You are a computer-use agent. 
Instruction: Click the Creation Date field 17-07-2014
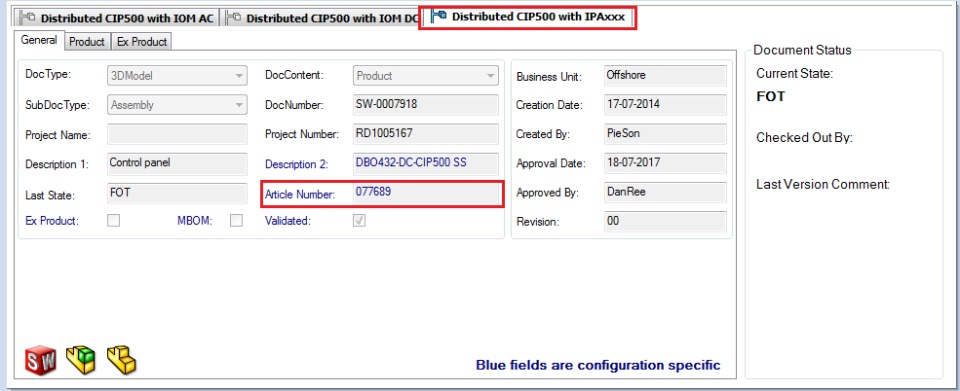(665, 105)
